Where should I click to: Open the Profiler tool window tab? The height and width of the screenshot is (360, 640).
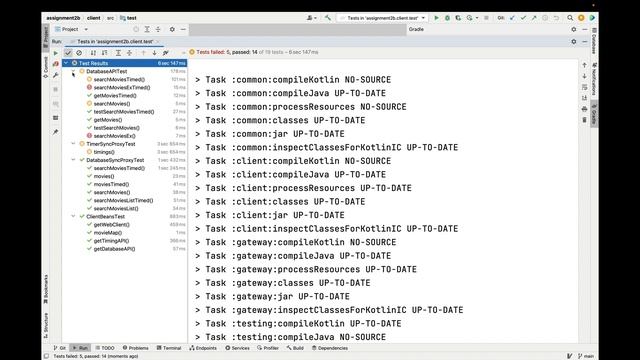click(x=268, y=348)
